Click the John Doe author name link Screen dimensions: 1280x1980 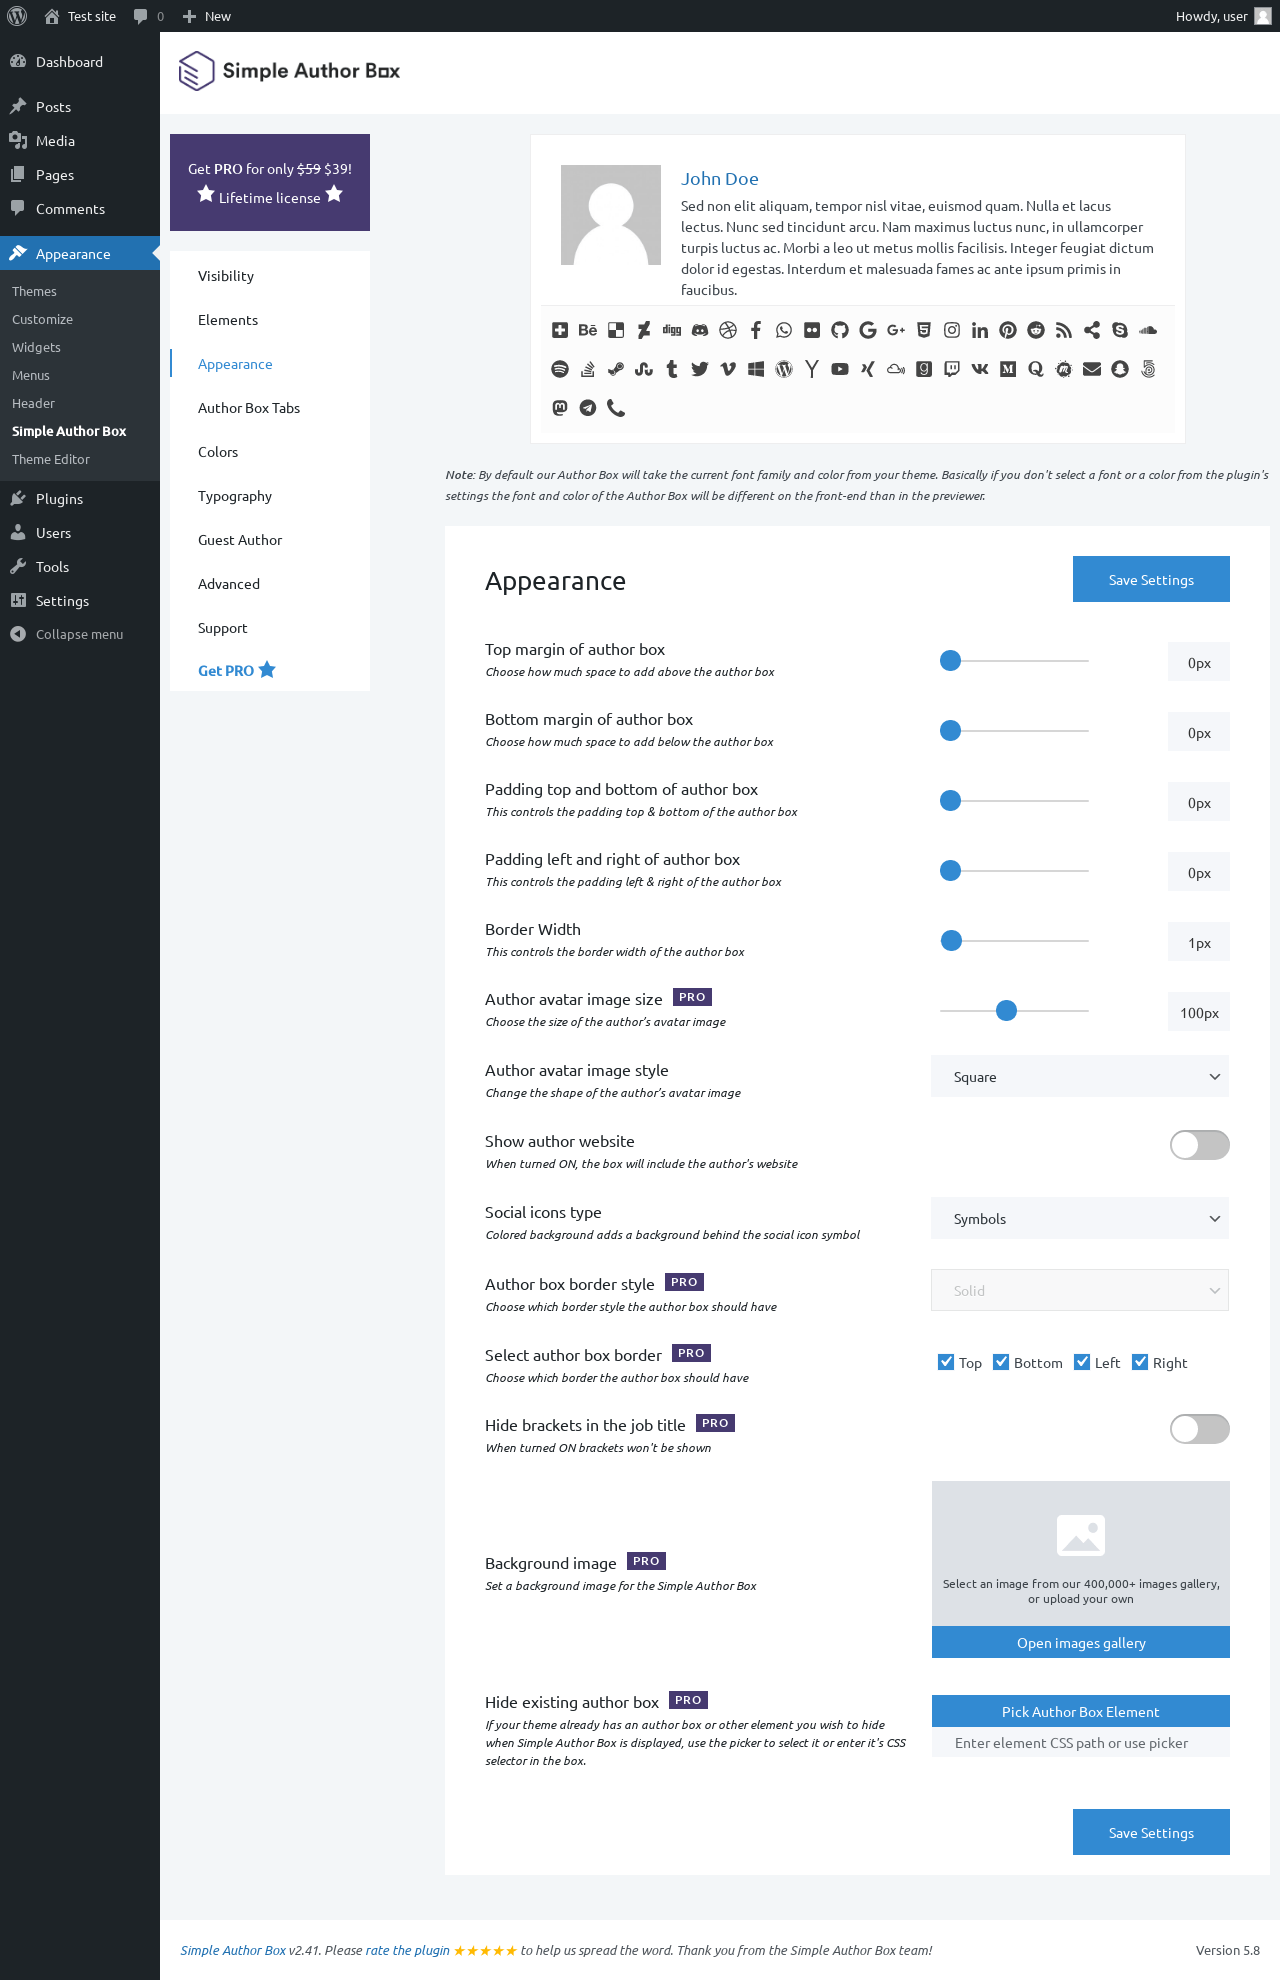720,179
